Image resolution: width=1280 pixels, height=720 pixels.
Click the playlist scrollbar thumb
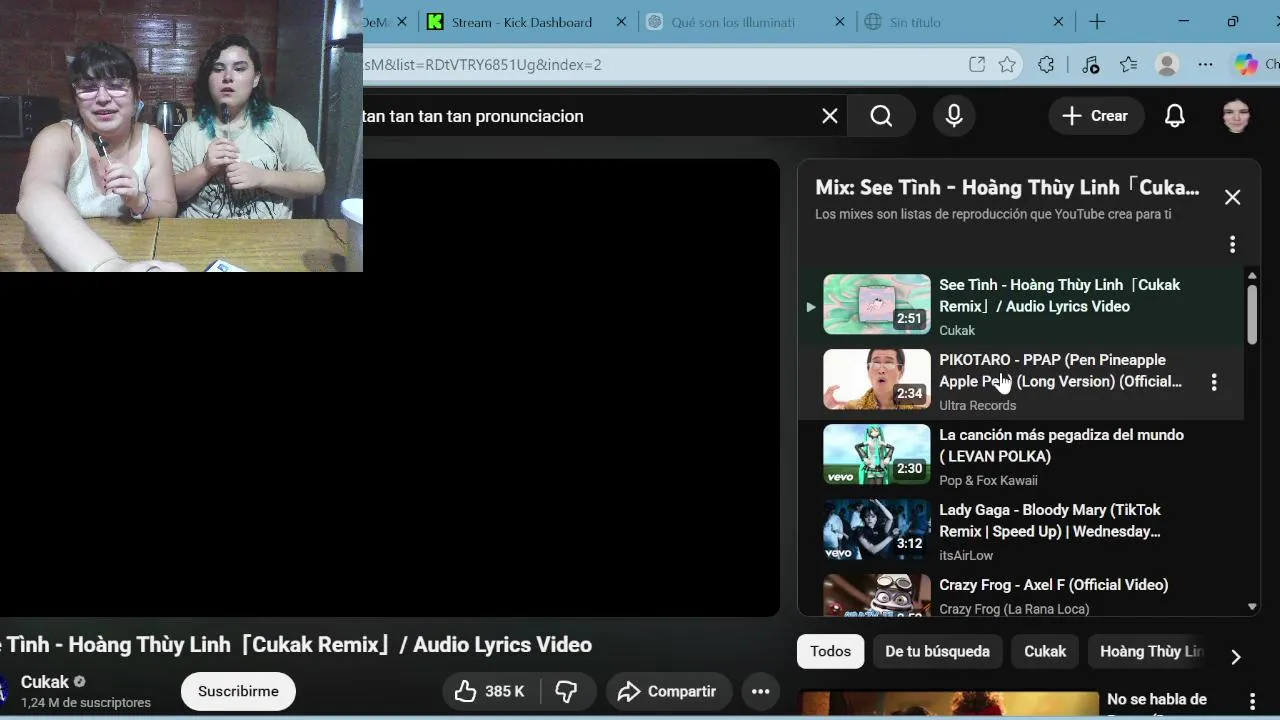[x=1252, y=314]
